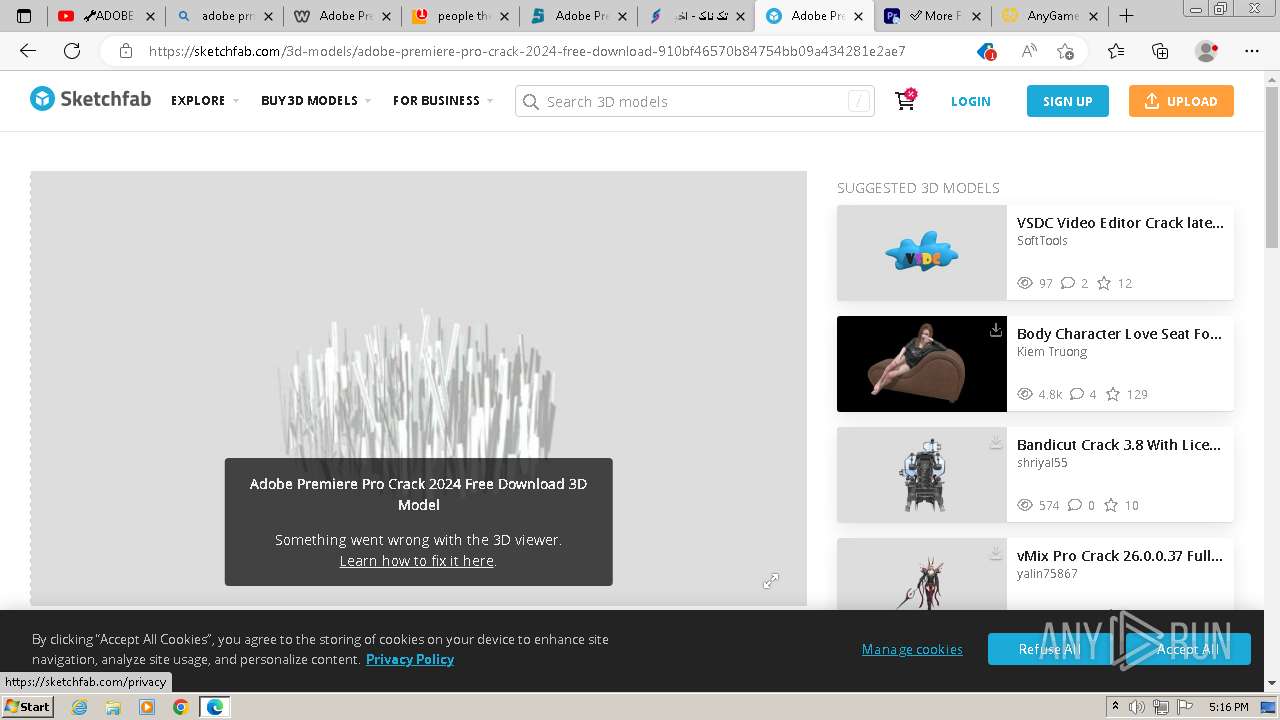Expand the EXPLORE menu
The width and height of the screenshot is (1280, 720).
pos(205,101)
